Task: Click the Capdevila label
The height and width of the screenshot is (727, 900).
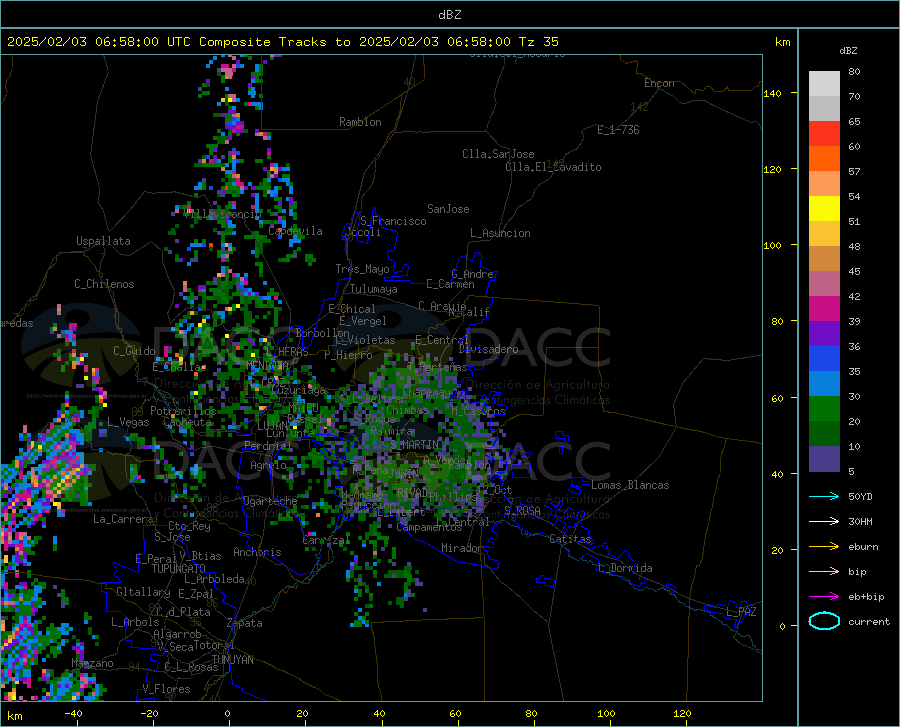Action: 295,231
